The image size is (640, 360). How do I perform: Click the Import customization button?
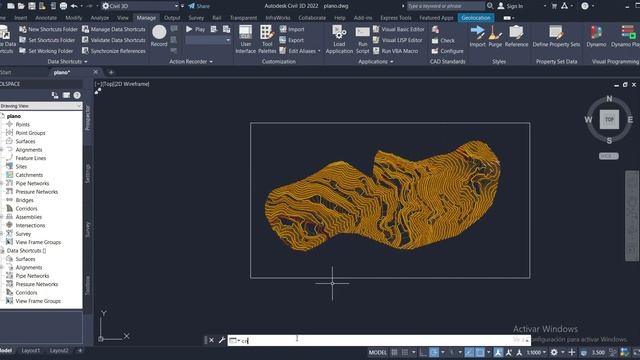(292, 29)
